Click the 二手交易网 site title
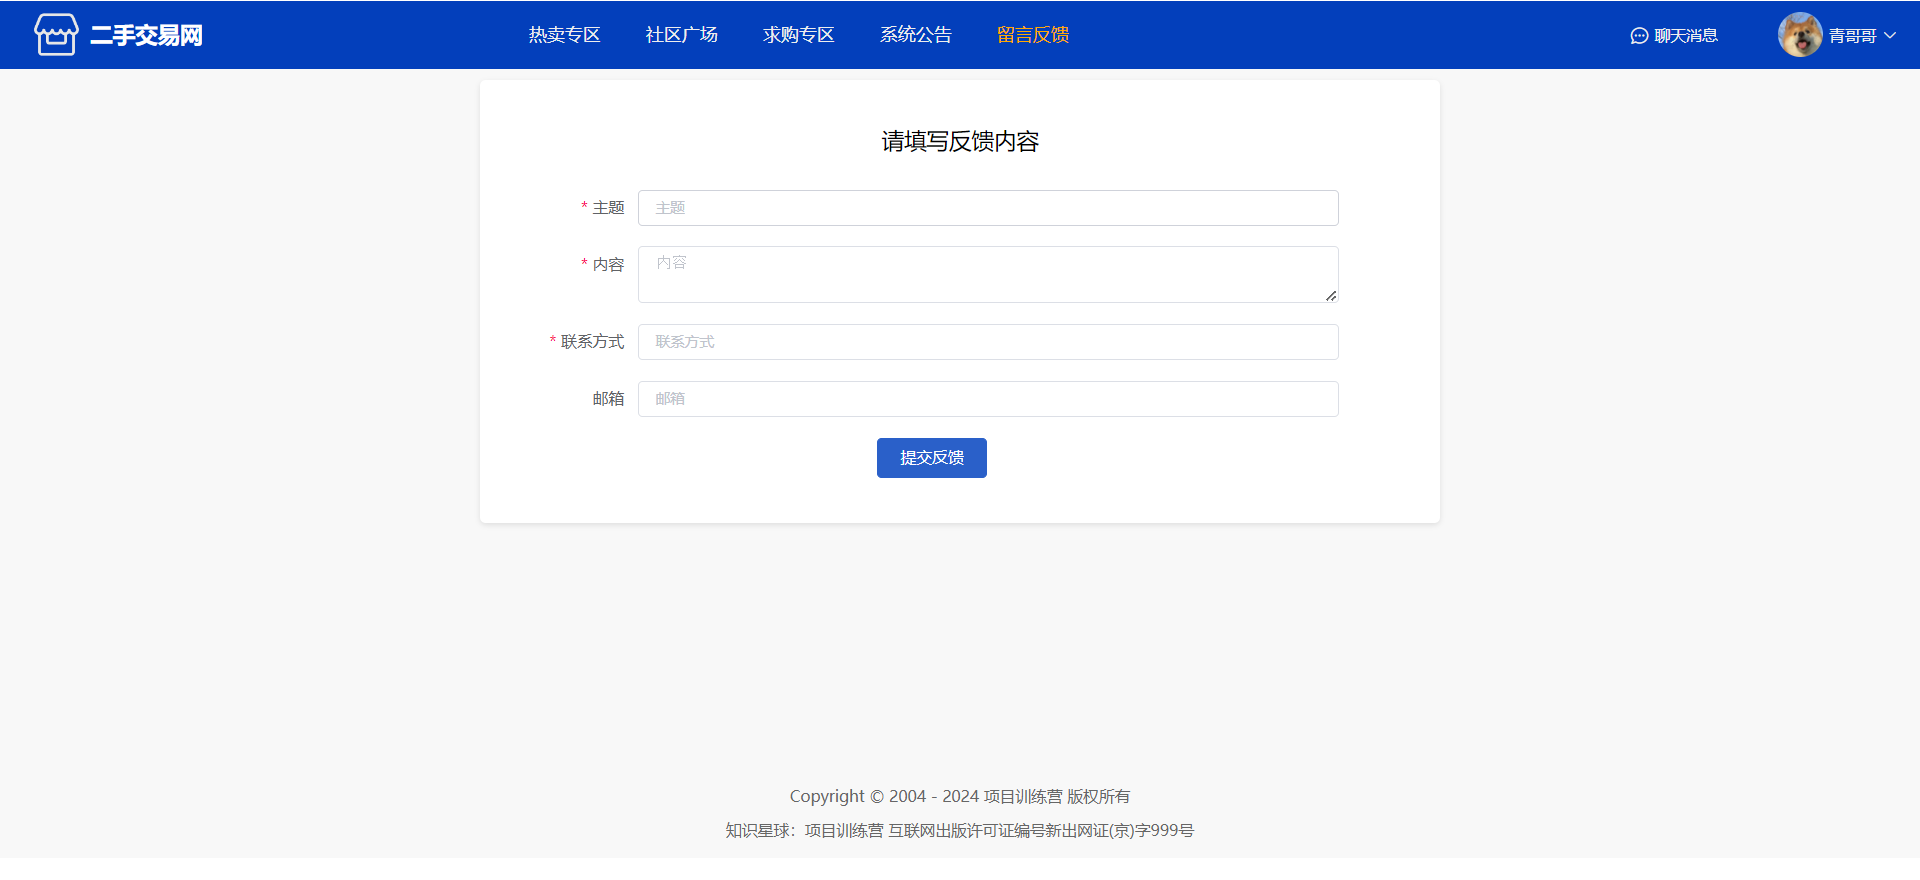Screen dimensions: 1920x880 click(146, 35)
